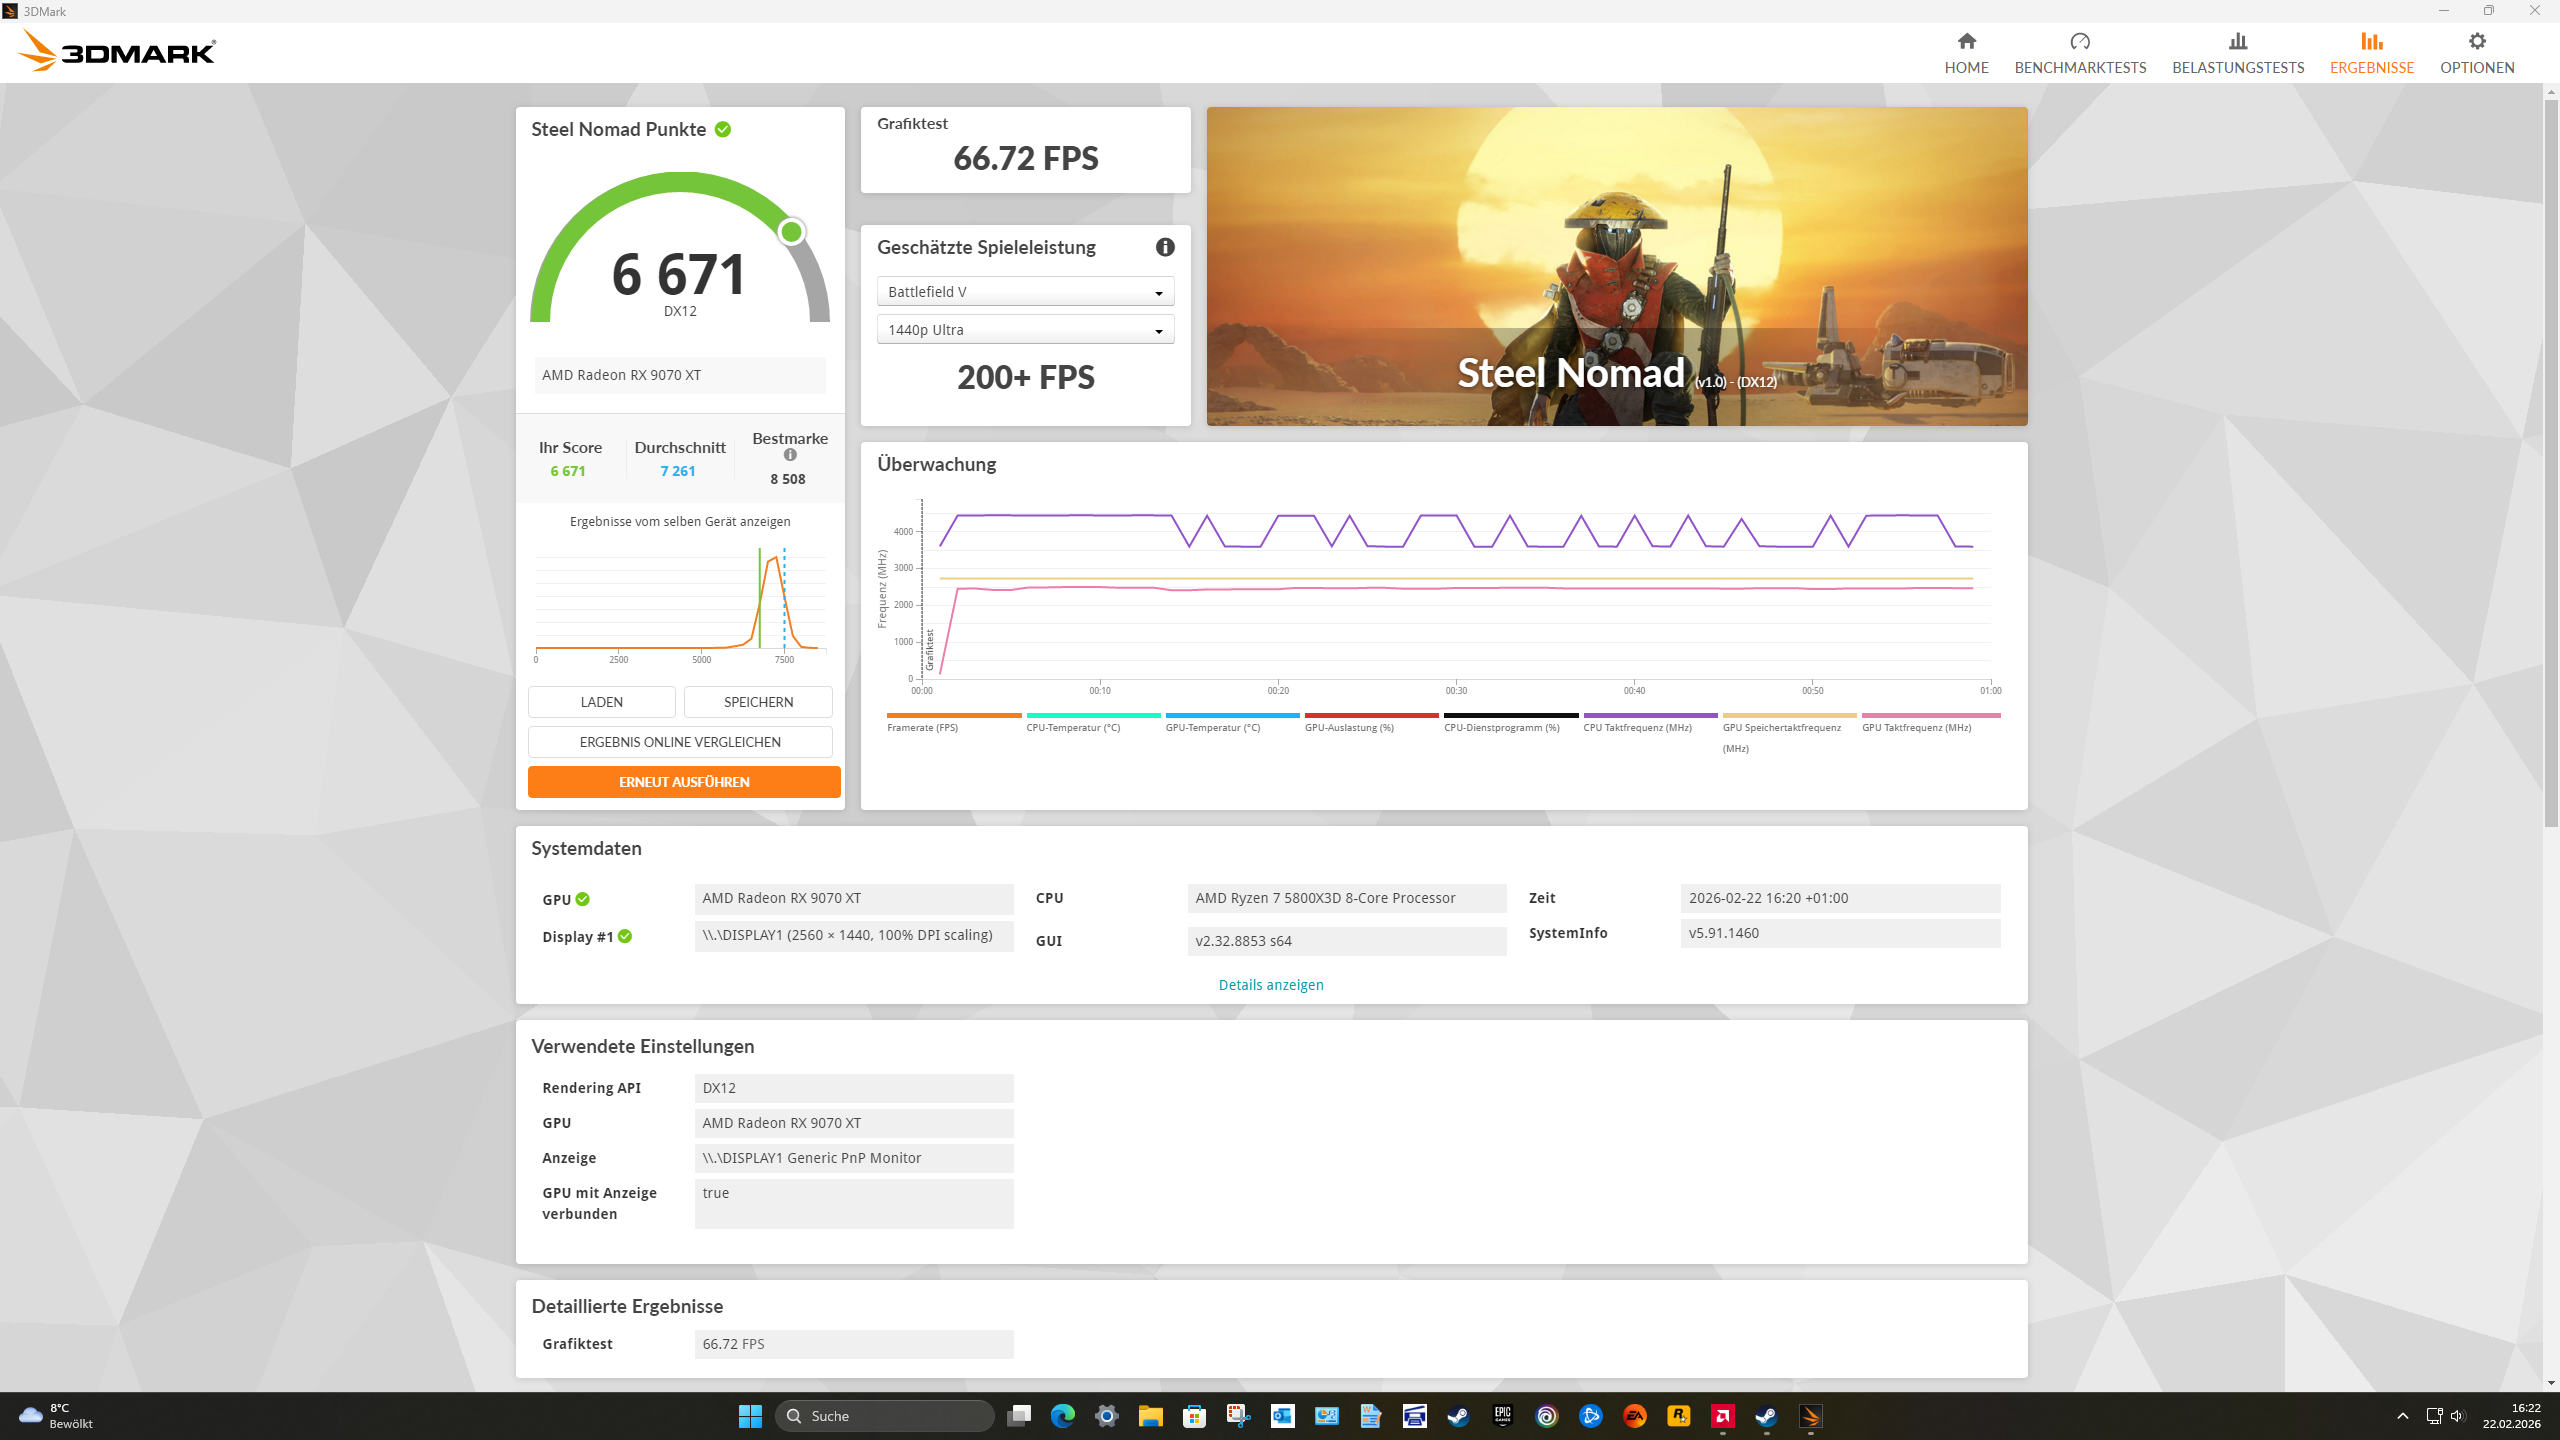Click the 3DMark logo in the top left
The height and width of the screenshot is (1440, 2560).
pos(117,50)
